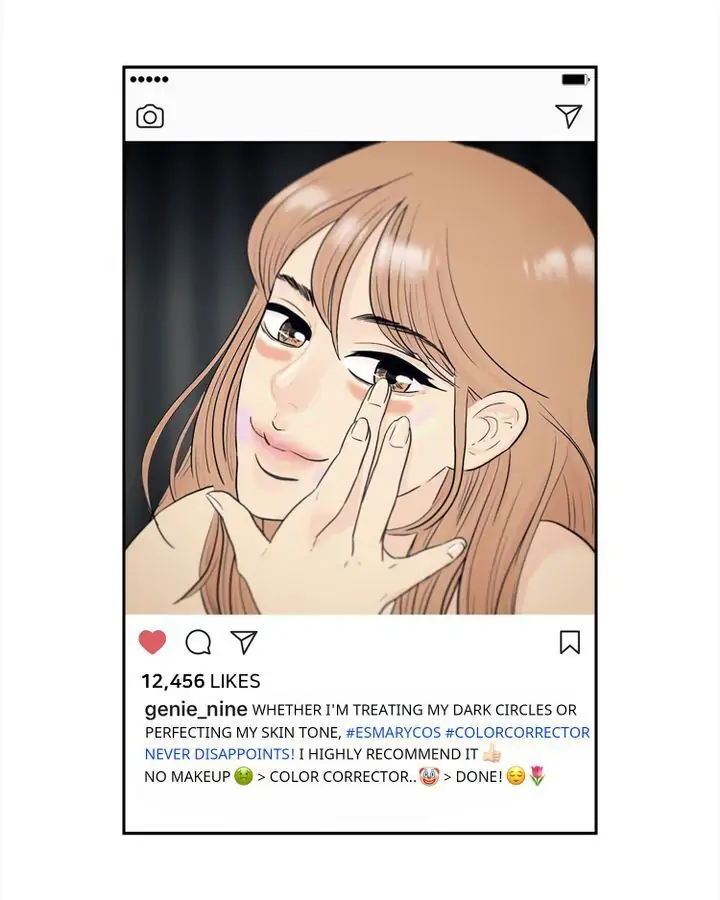Open direct messages paper plane icon
The image size is (720, 900).
pyautogui.click(x=569, y=116)
